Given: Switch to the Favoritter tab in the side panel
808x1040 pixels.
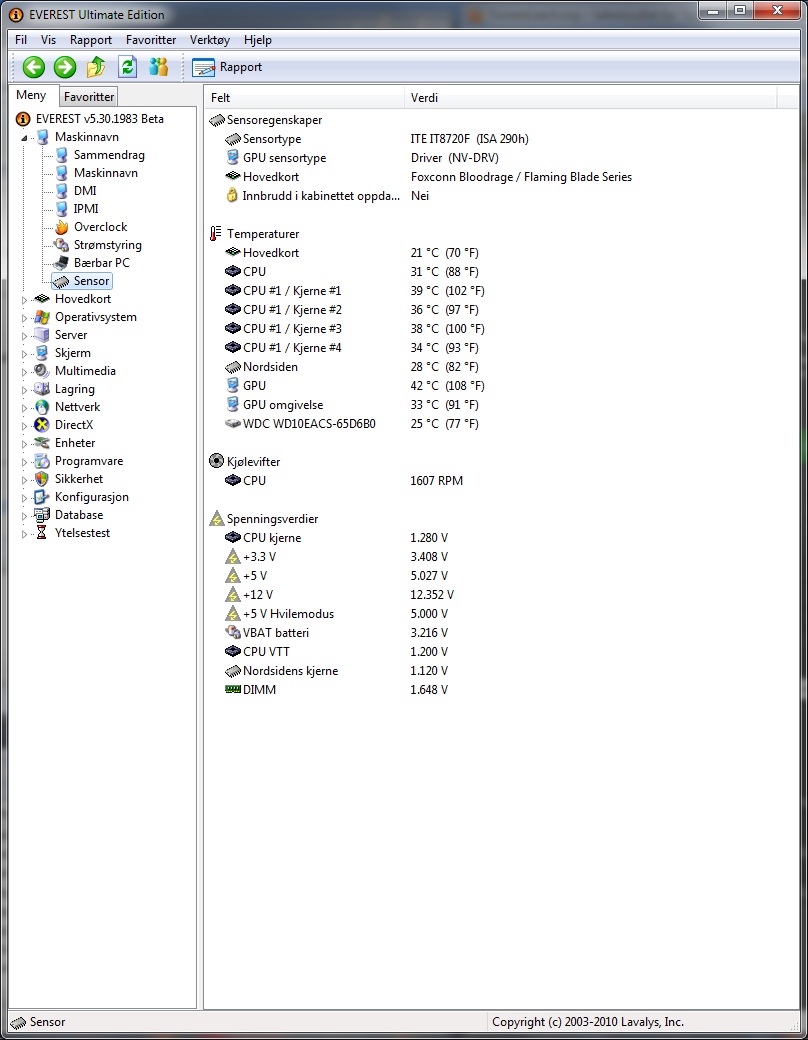Looking at the screenshot, I should point(89,97).
